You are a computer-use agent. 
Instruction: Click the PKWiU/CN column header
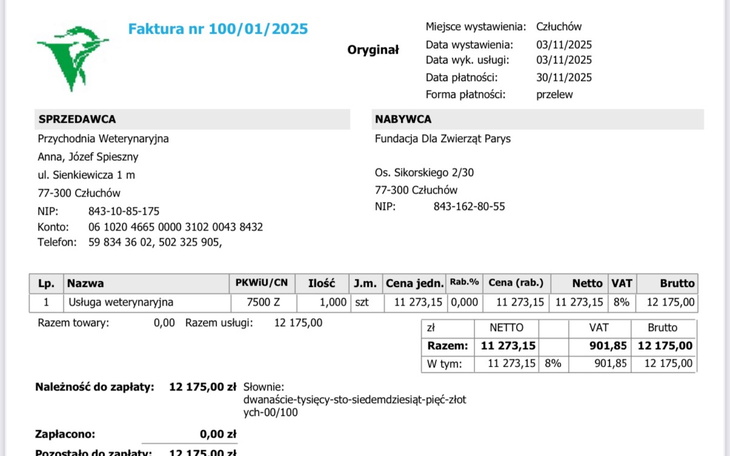coord(261,283)
